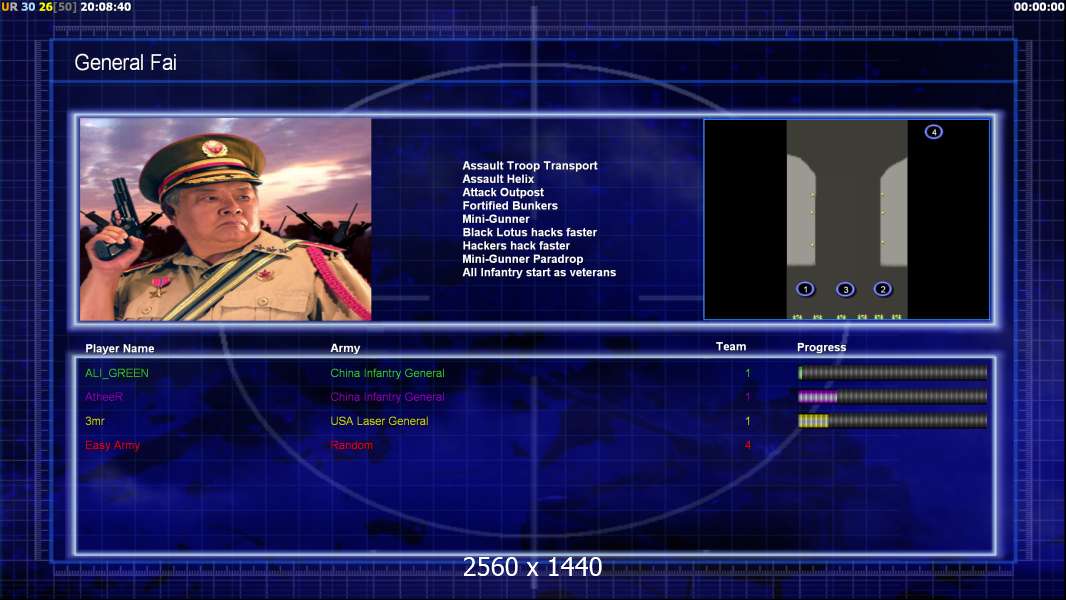Click the UR 30 26 stats overlay
The width and height of the screenshot is (1066, 600).
pos(39,7)
